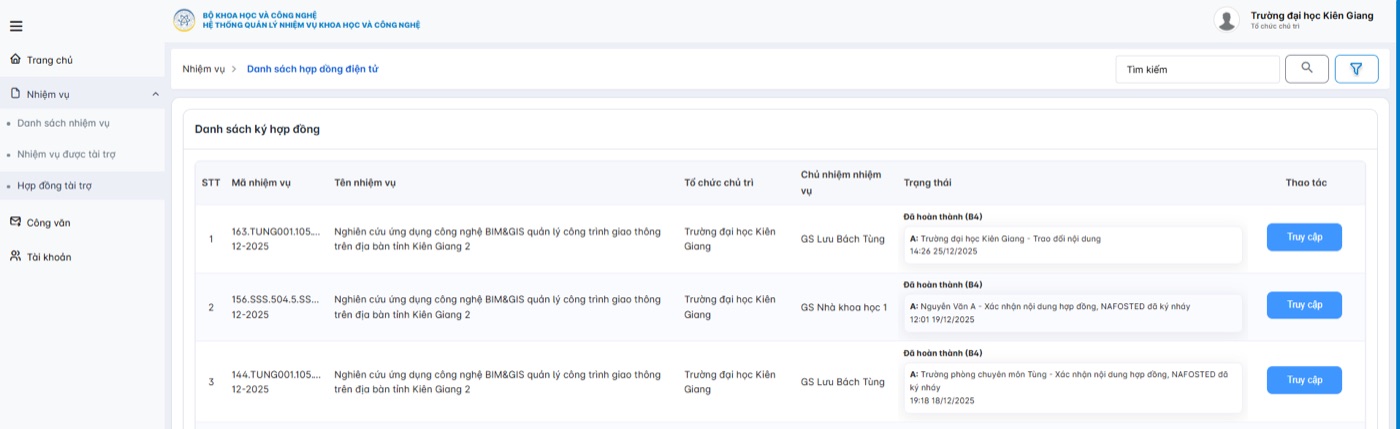
Task: Focus the Tìm kiếm search field
Action: point(1197,69)
